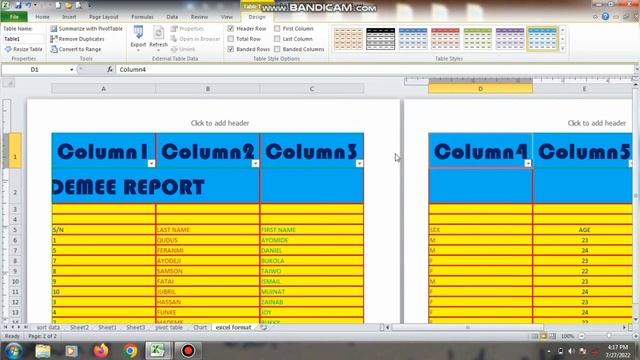The width and height of the screenshot is (640, 360).
Task: Click the horizontal scrollbar thumb
Action: [x=467, y=327]
